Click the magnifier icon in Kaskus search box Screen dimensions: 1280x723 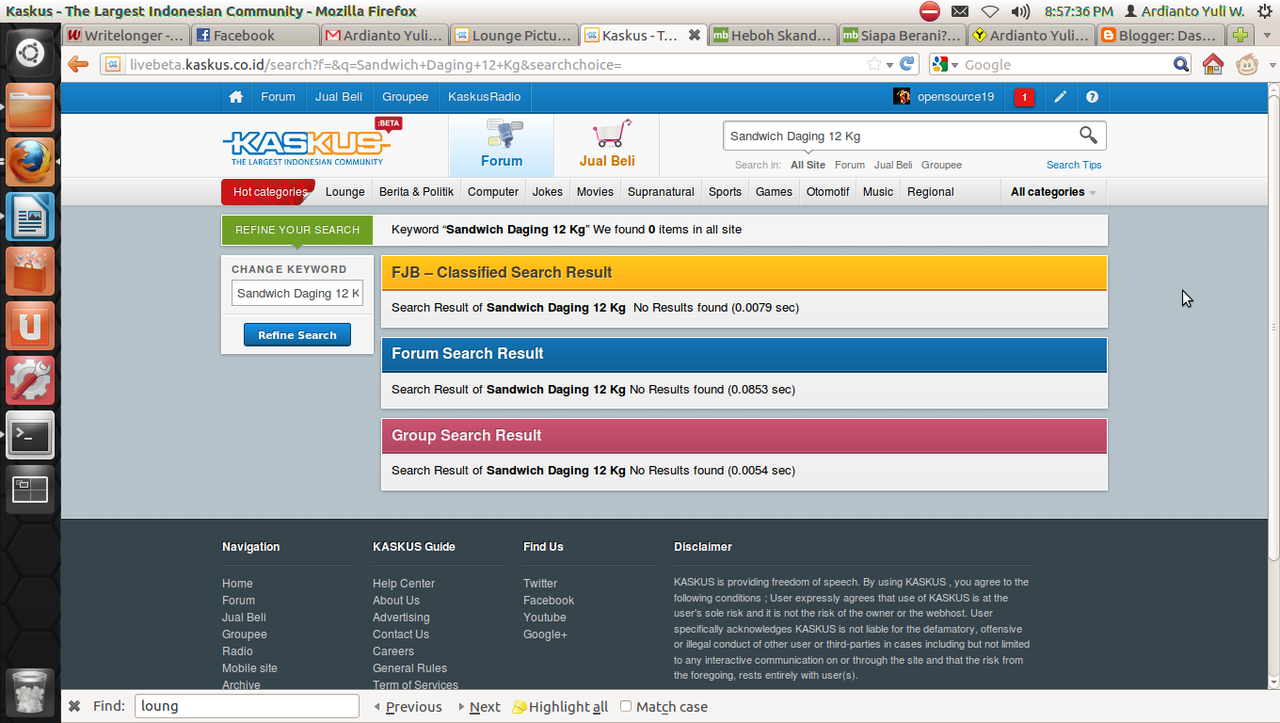pyautogui.click(x=1088, y=135)
